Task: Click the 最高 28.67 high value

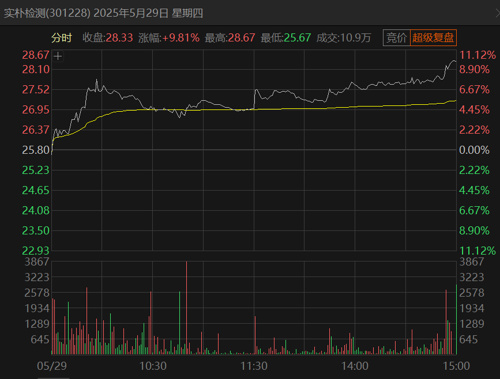Action: click(x=230, y=38)
